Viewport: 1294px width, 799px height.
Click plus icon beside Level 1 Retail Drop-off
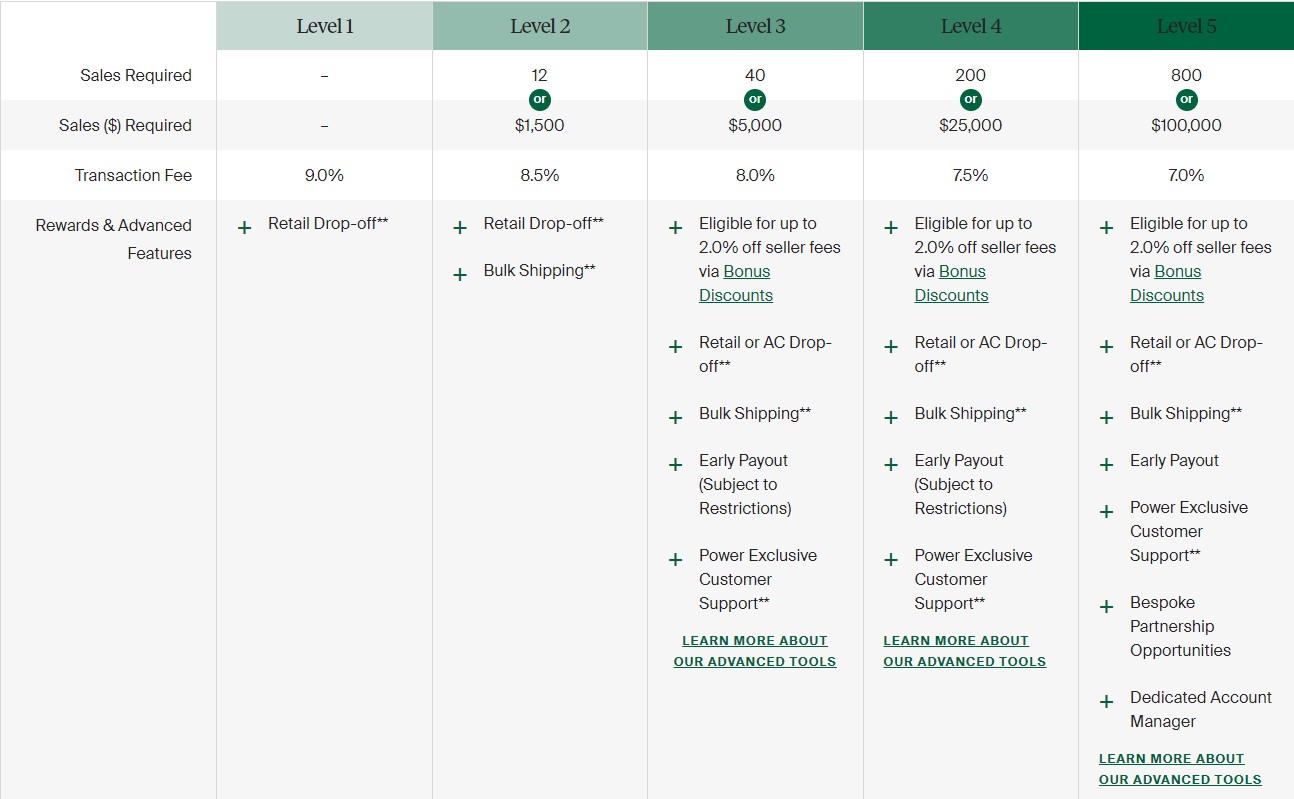[244, 228]
